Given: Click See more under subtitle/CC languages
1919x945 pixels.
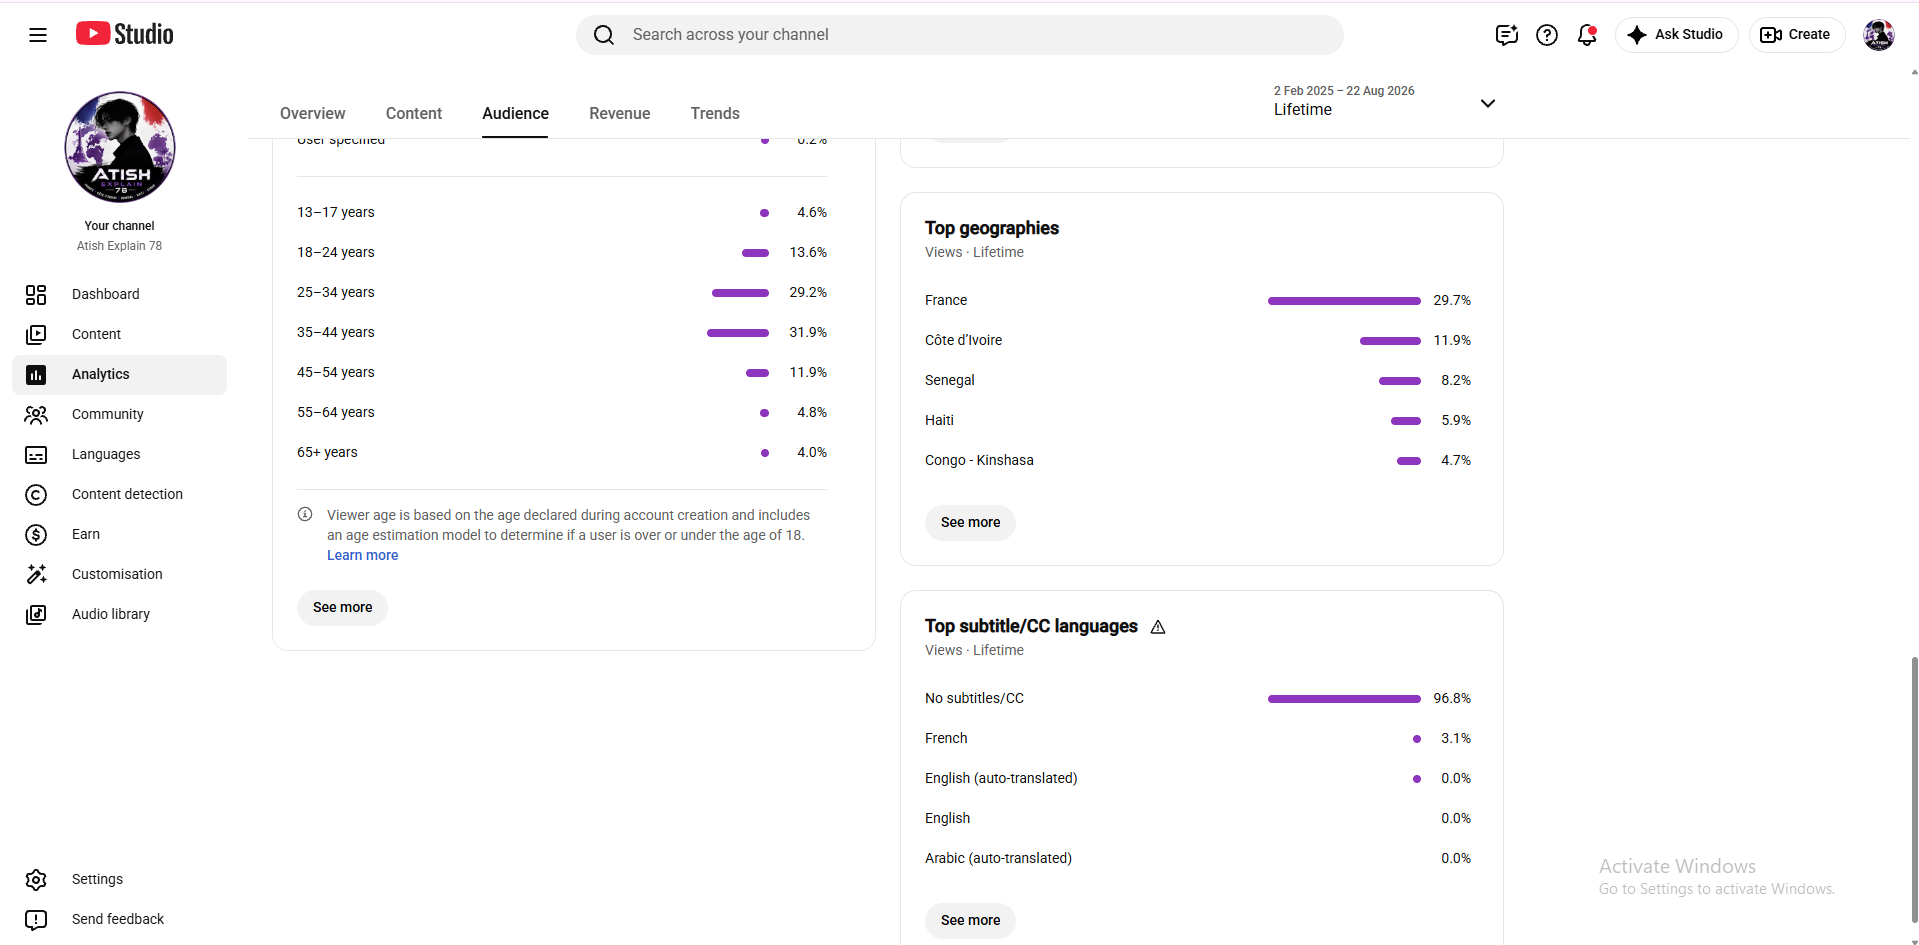Looking at the screenshot, I should pyautogui.click(x=970, y=920).
